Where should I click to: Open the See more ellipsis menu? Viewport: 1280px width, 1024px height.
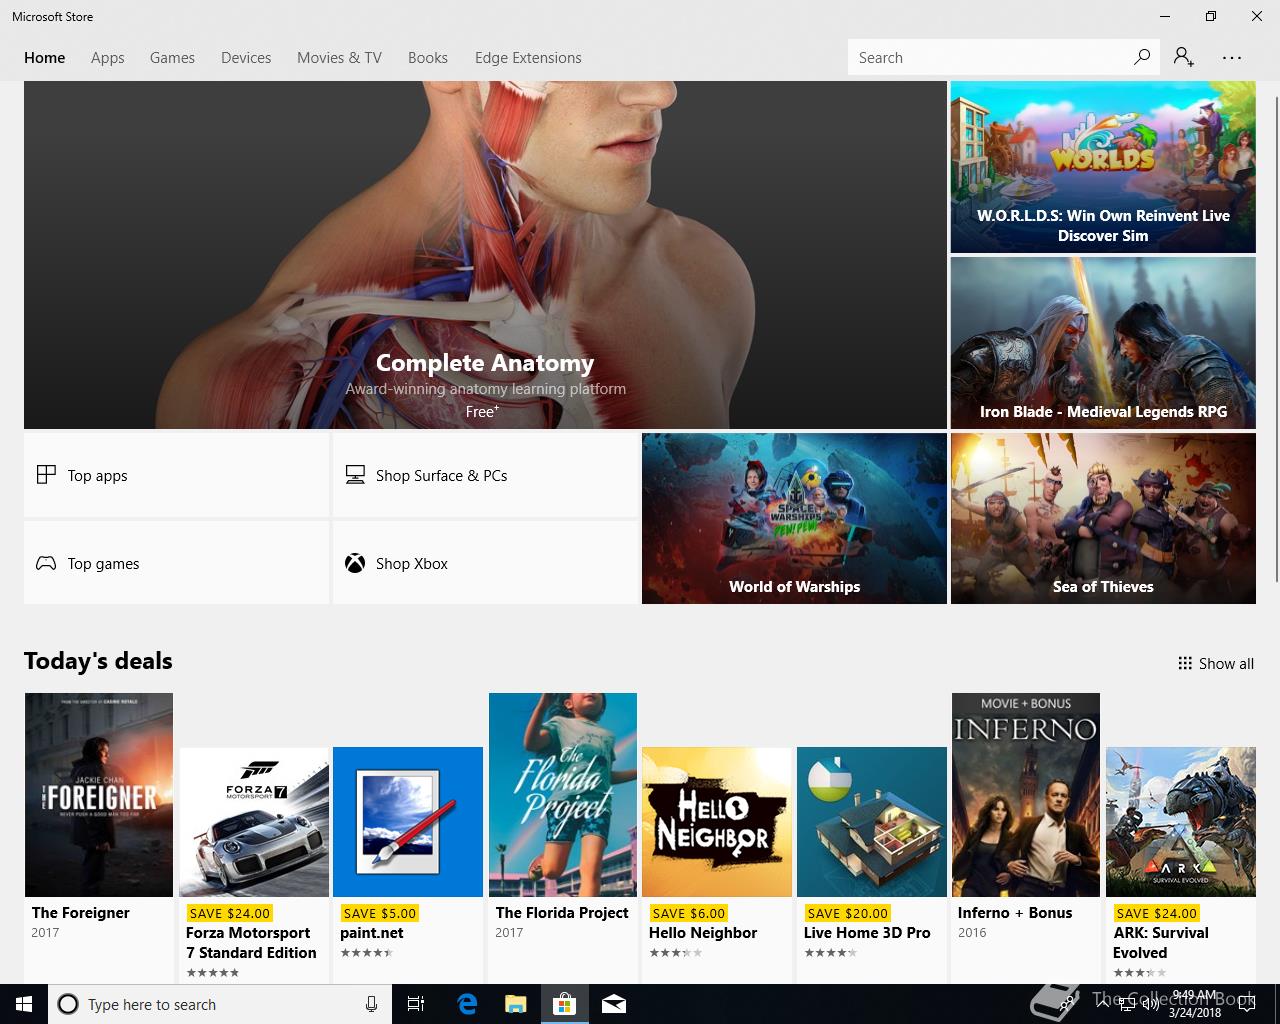click(x=1232, y=58)
